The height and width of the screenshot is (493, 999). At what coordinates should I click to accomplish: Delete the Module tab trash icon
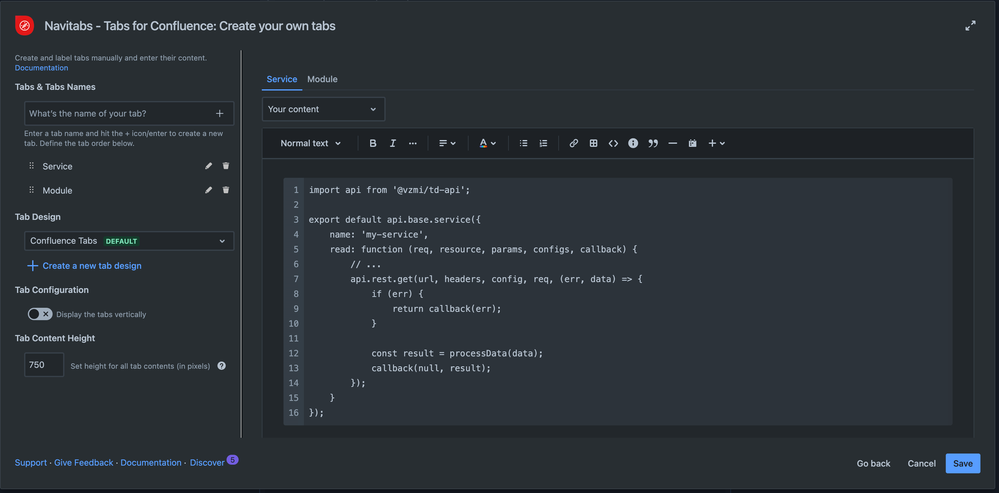tap(226, 190)
